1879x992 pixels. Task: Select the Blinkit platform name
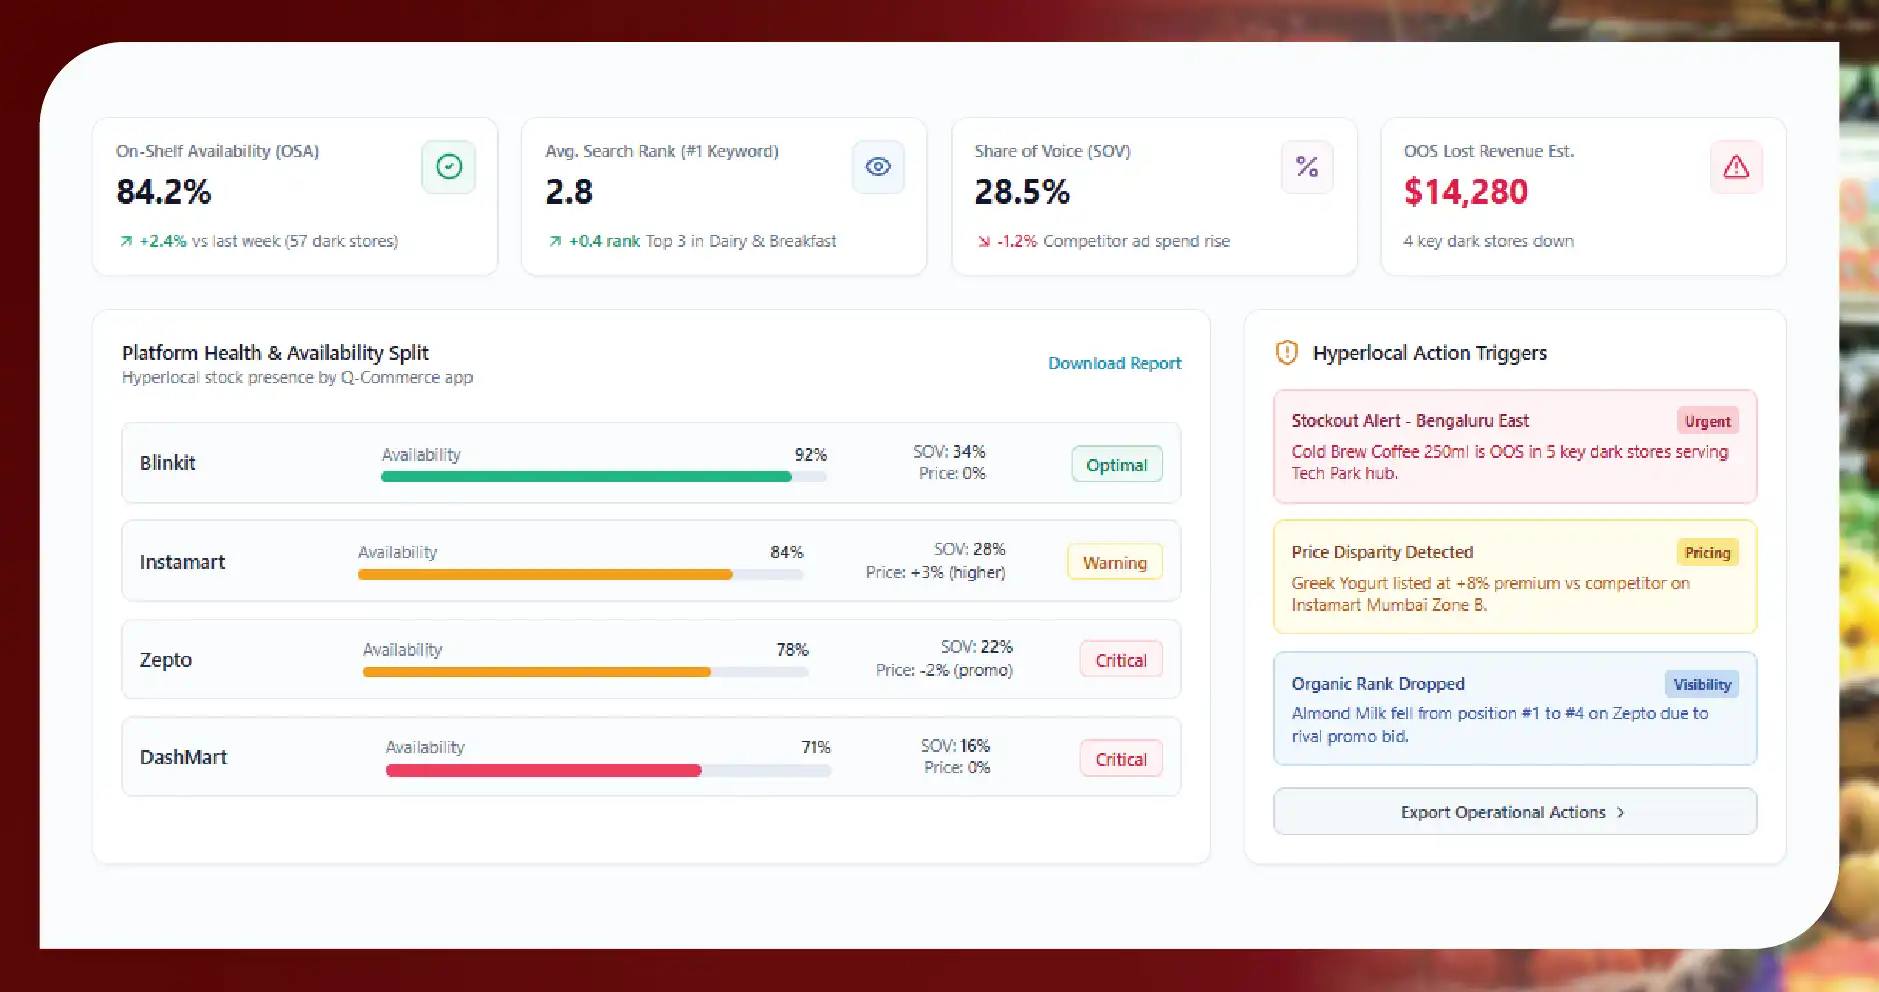click(167, 463)
